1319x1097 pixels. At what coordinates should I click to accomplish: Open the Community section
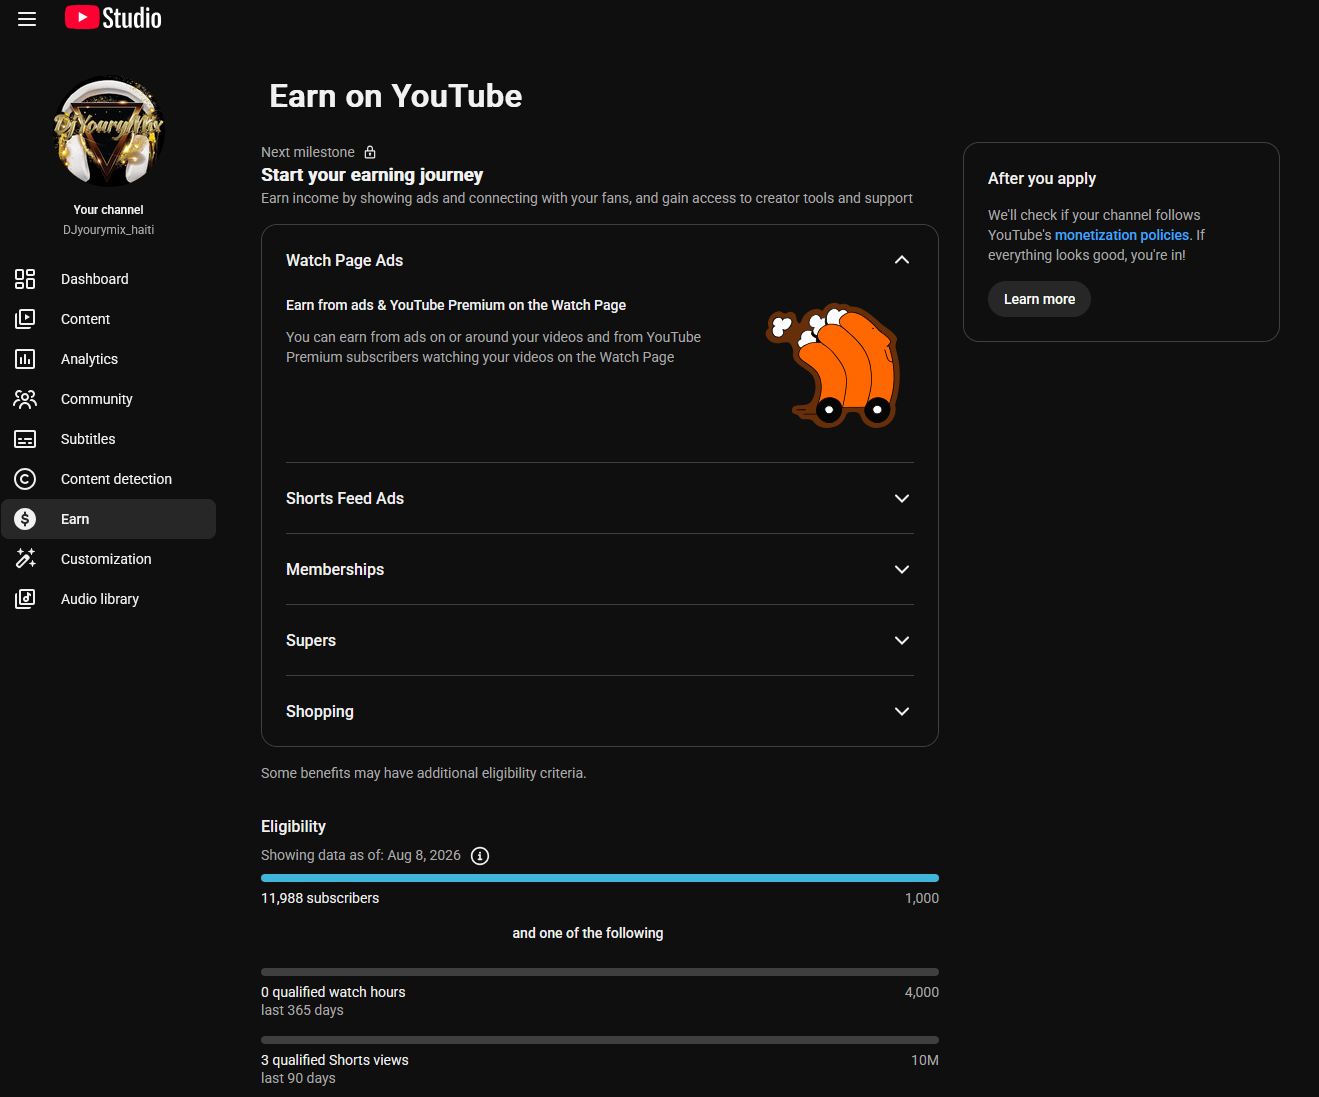pos(108,399)
